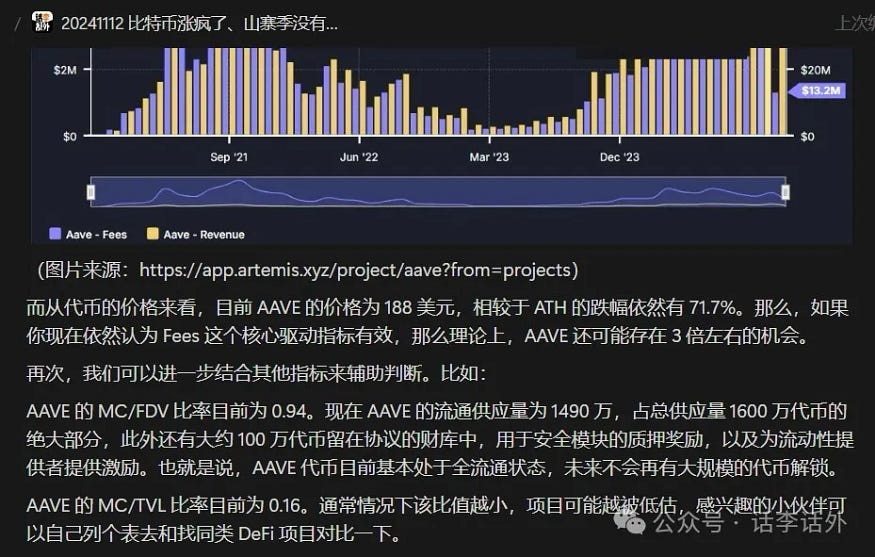The image size is (875, 557).
Task: Toggle the Aave - Revenue legend entry
Action: (195, 234)
